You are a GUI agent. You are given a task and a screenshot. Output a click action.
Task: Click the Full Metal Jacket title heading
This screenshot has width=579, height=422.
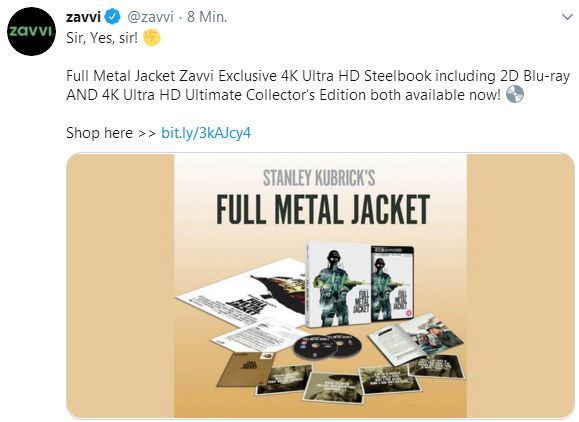[323, 209]
